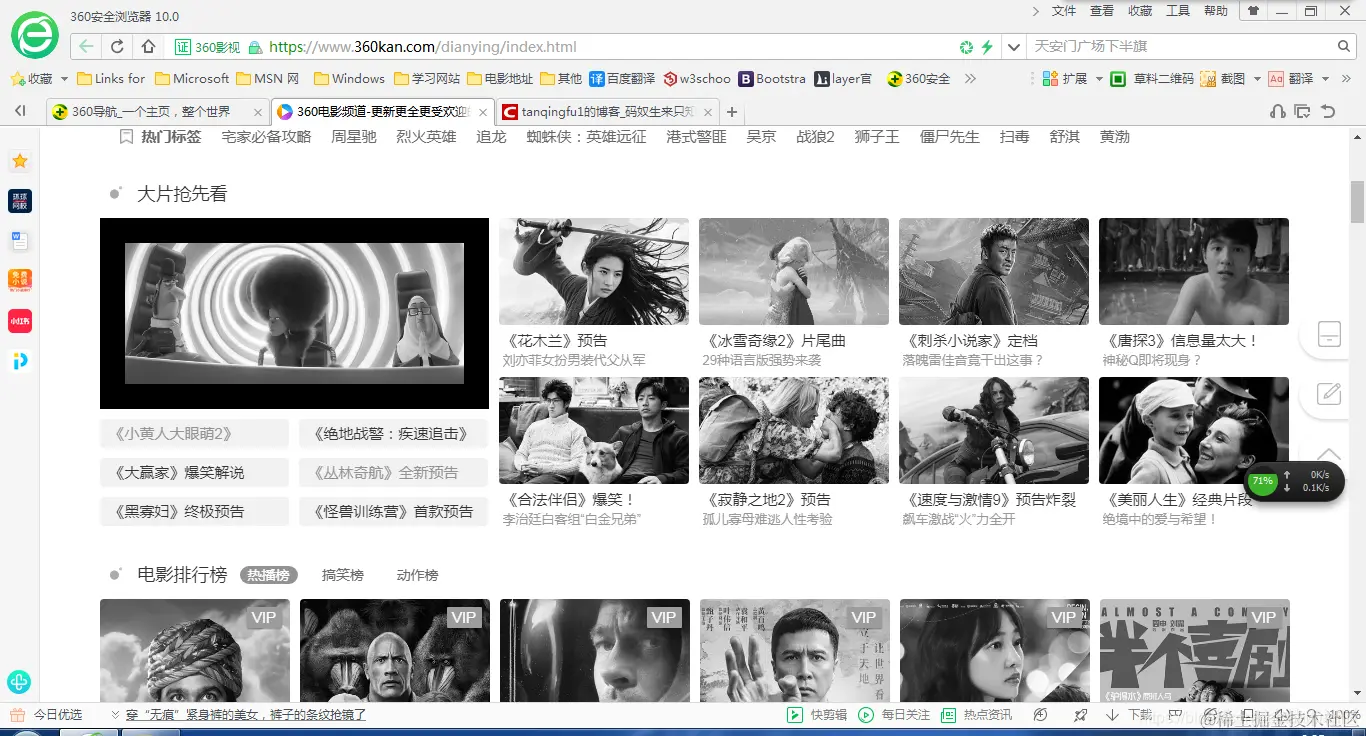The height and width of the screenshot is (736, 1366).
Task: Open 《小黄人大眼萌2》 trailer button
Action: tap(194, 433)
